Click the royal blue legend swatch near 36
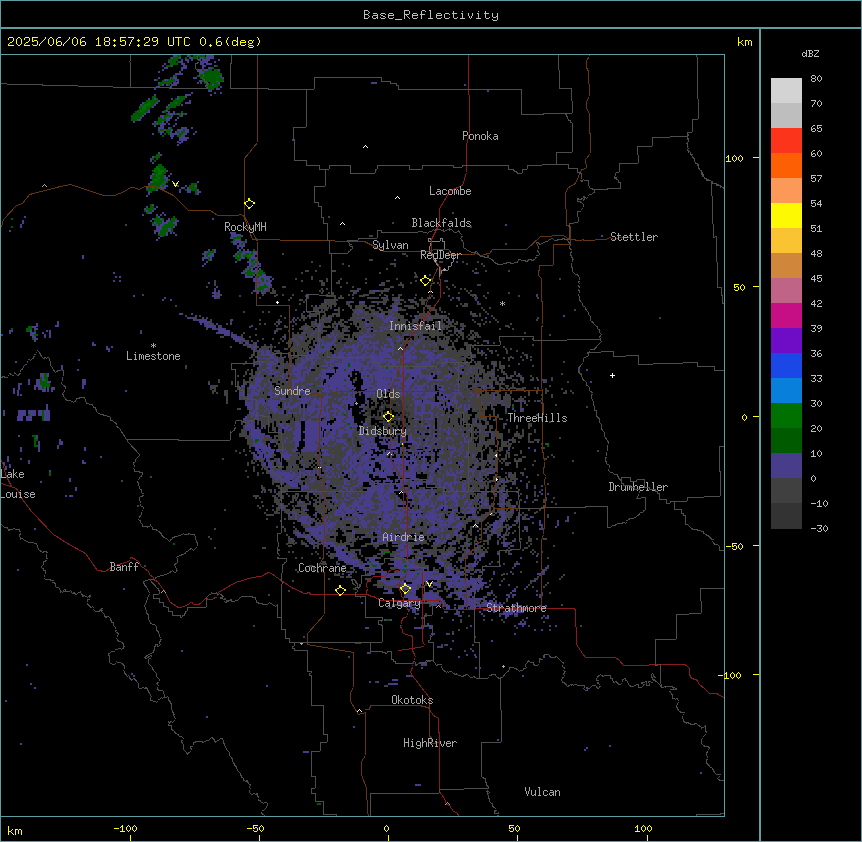 tap(786, 365)
